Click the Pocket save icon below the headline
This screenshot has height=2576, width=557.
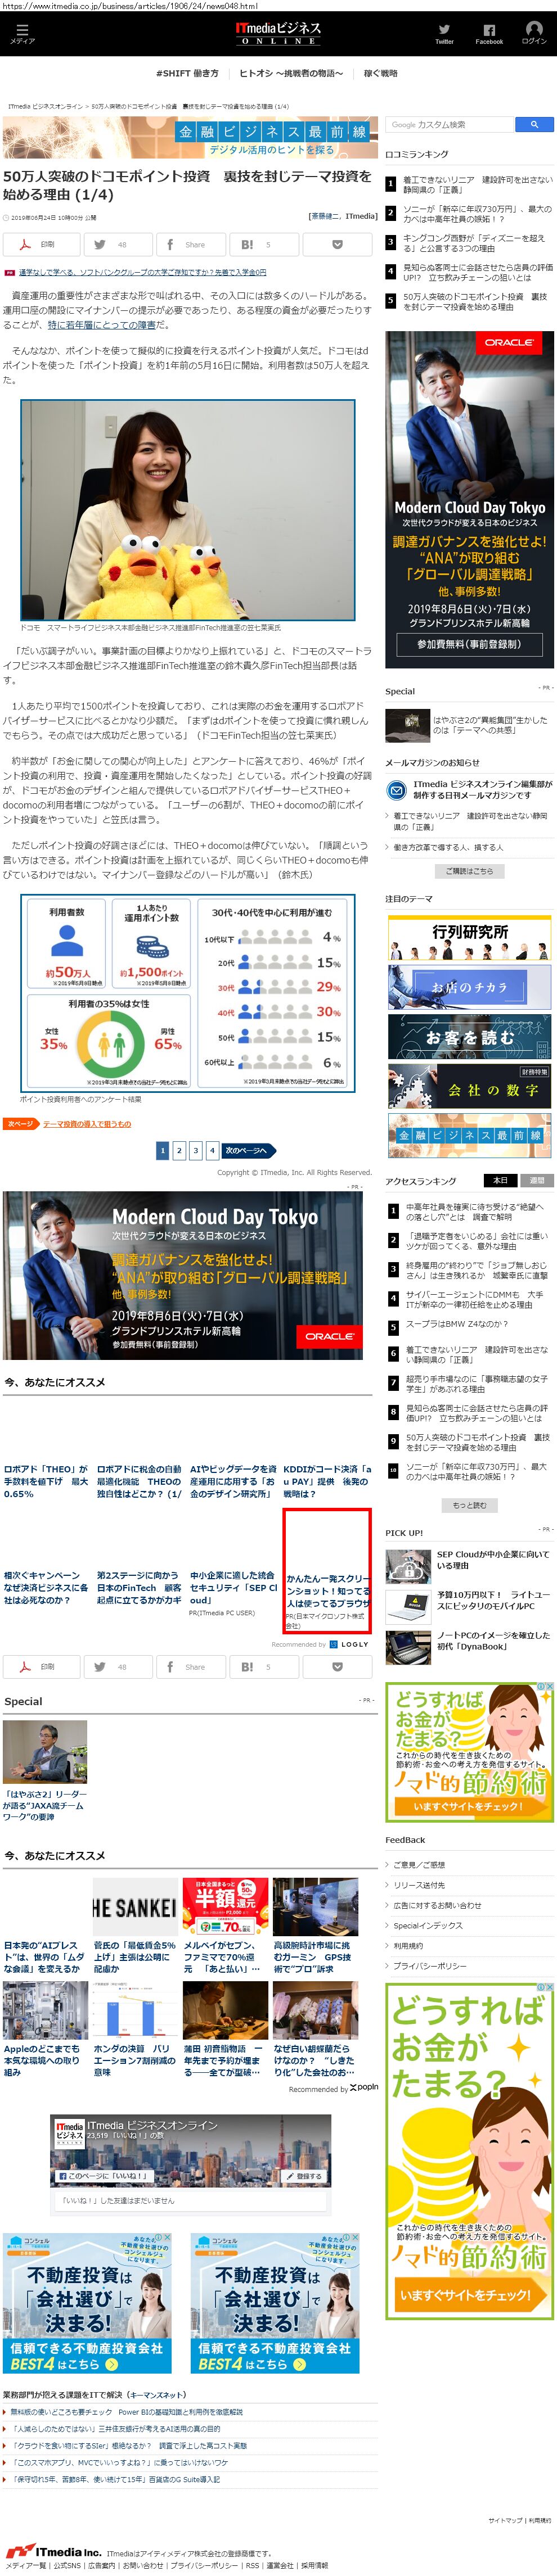337,244
